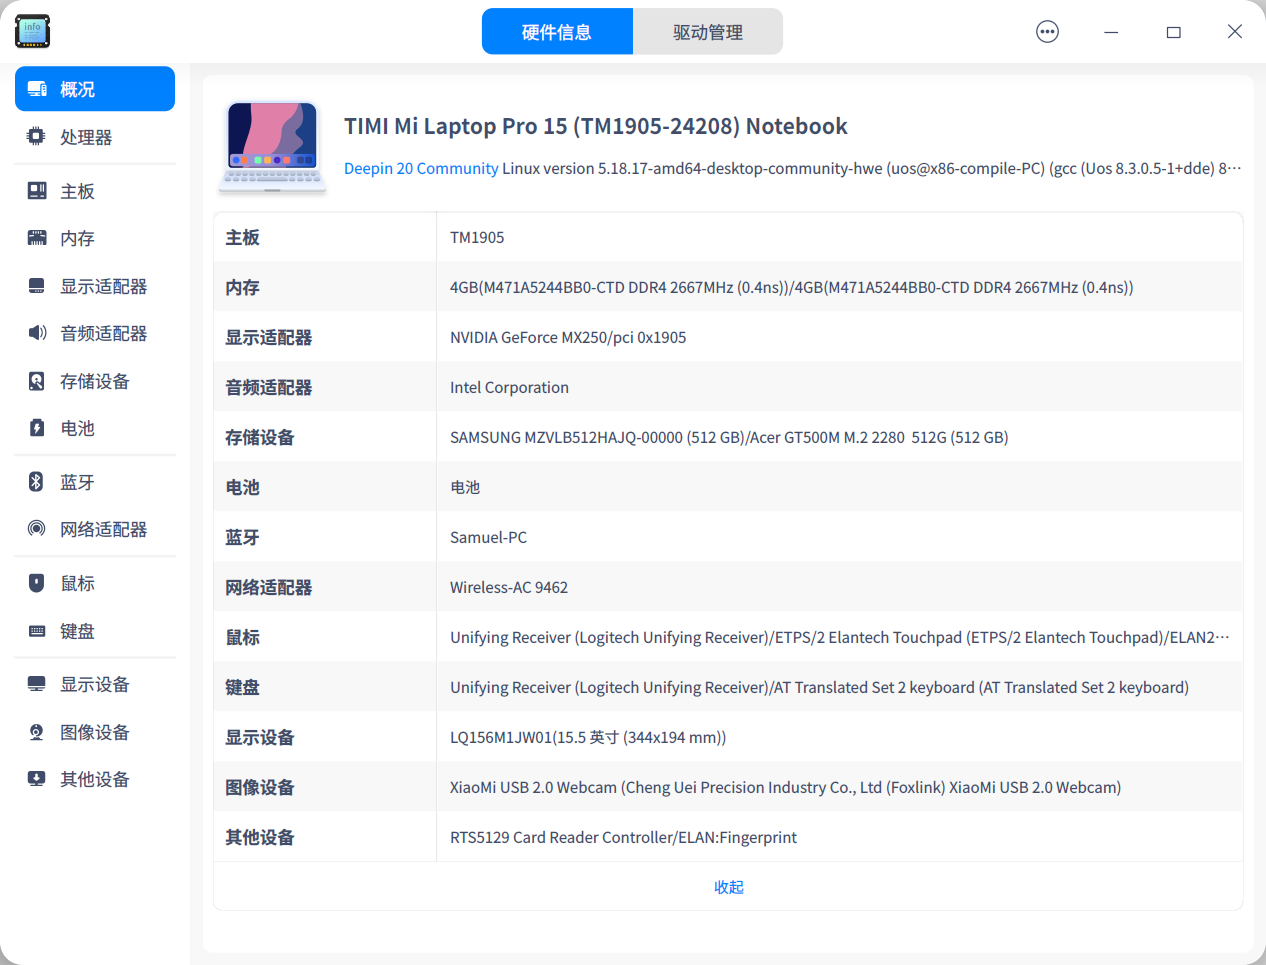Click 主板 row header in table
The height and width of the screenshot is (965, 1266).
[x=242, y=237]
